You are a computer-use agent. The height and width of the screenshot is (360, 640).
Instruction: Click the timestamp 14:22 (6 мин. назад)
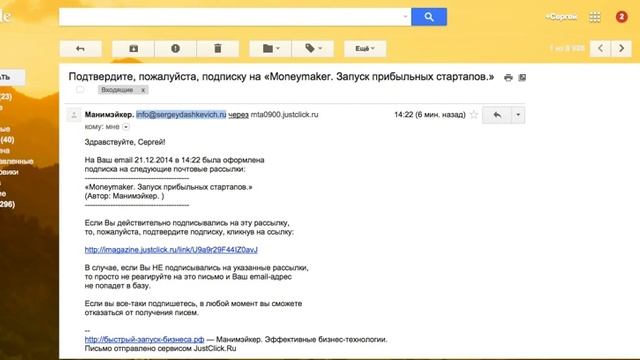[x=430, y=115]
